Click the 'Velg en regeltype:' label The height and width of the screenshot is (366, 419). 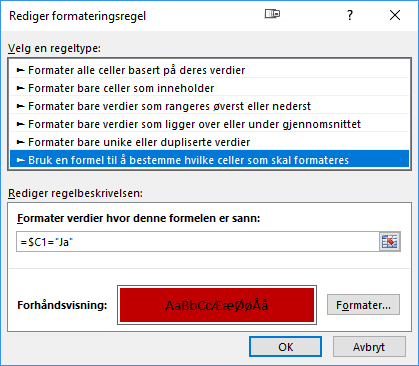[x=54, y=48]
